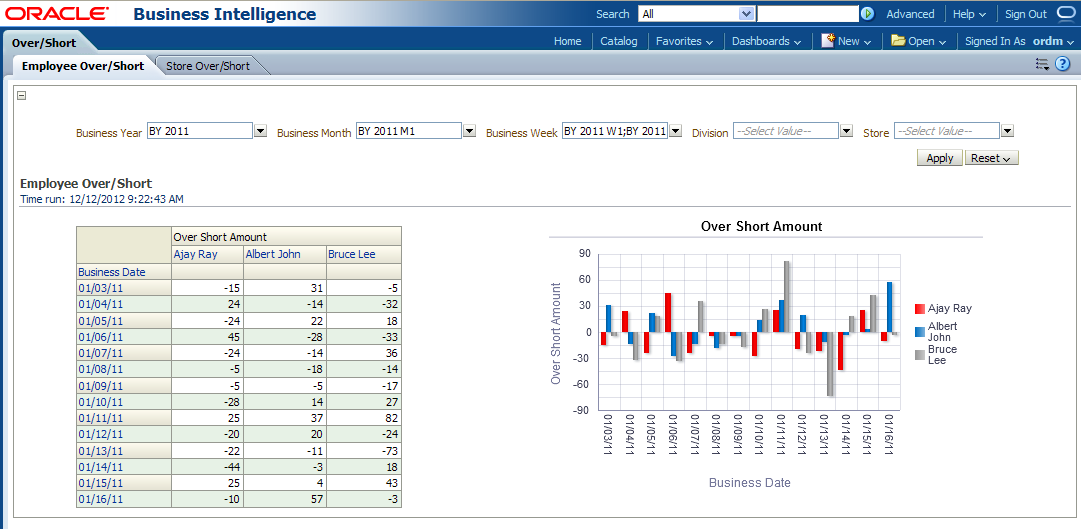Click the Oracle logo
Screen dimensions: 1081x529
[57, 14]
